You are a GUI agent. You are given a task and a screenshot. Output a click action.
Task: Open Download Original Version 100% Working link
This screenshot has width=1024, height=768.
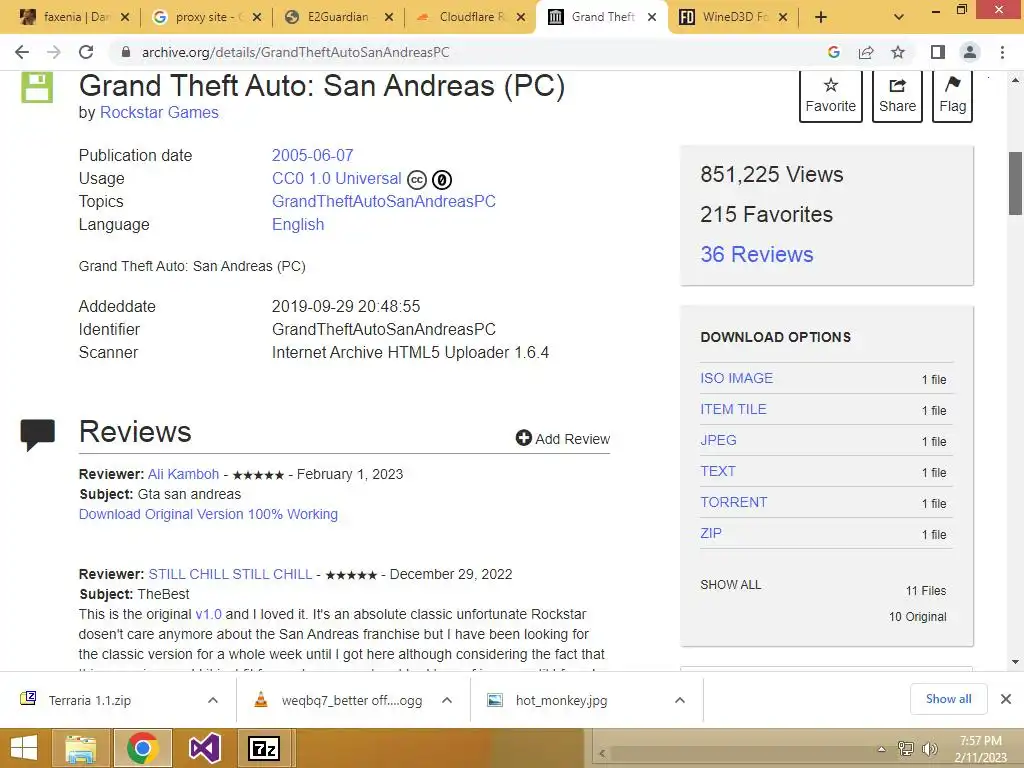pyautogui.click(x=208, y=514)
